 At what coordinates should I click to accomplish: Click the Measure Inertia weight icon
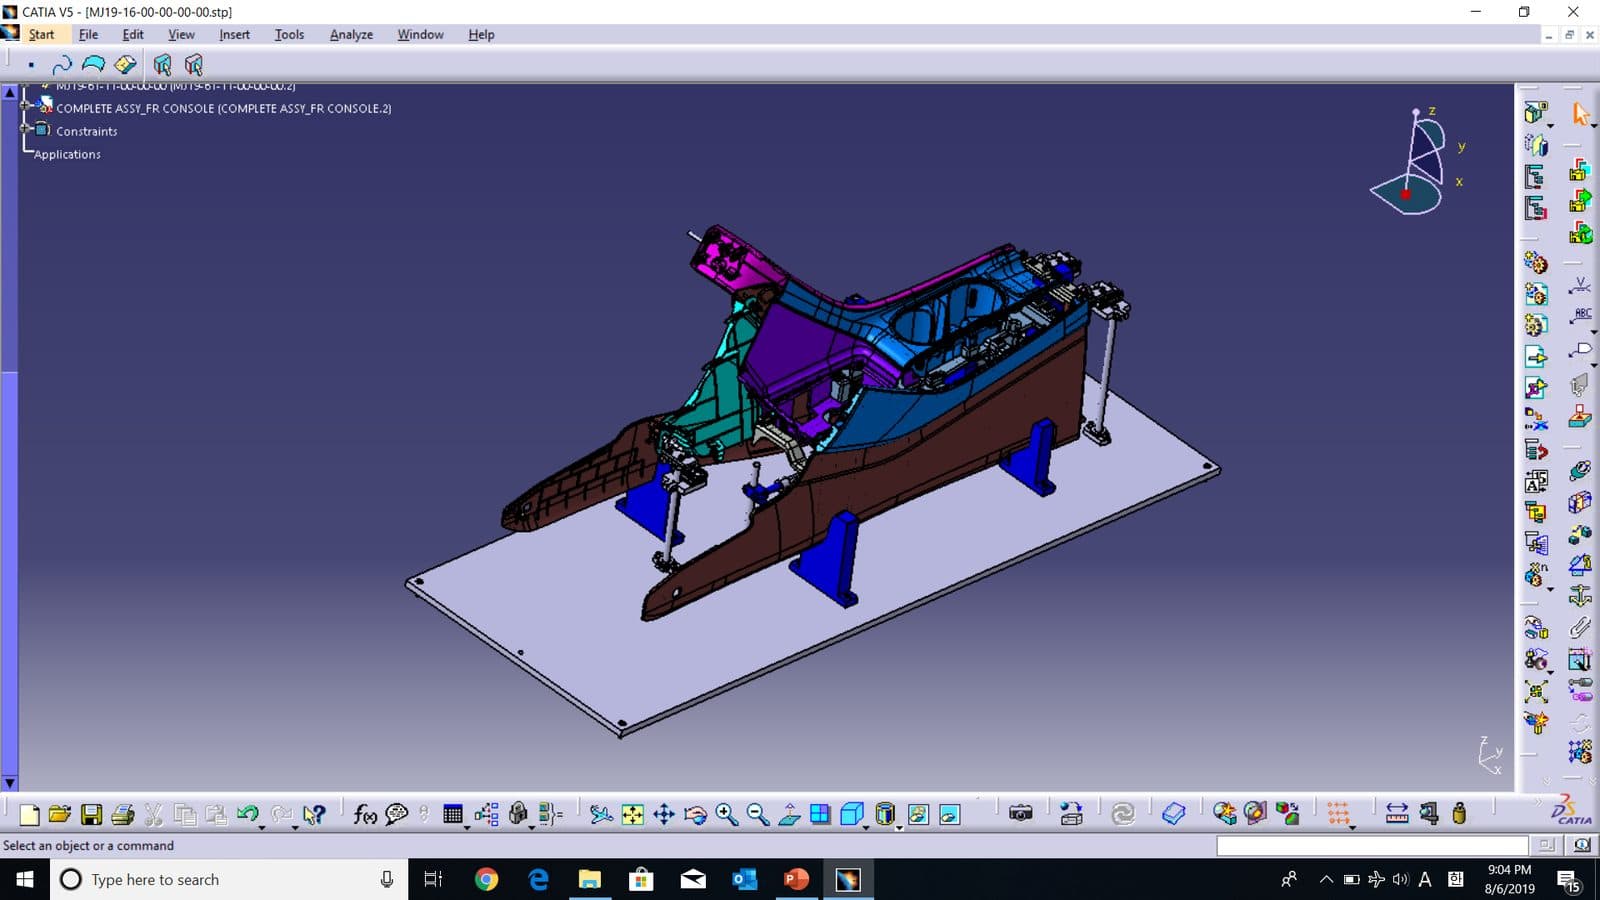1459,814
